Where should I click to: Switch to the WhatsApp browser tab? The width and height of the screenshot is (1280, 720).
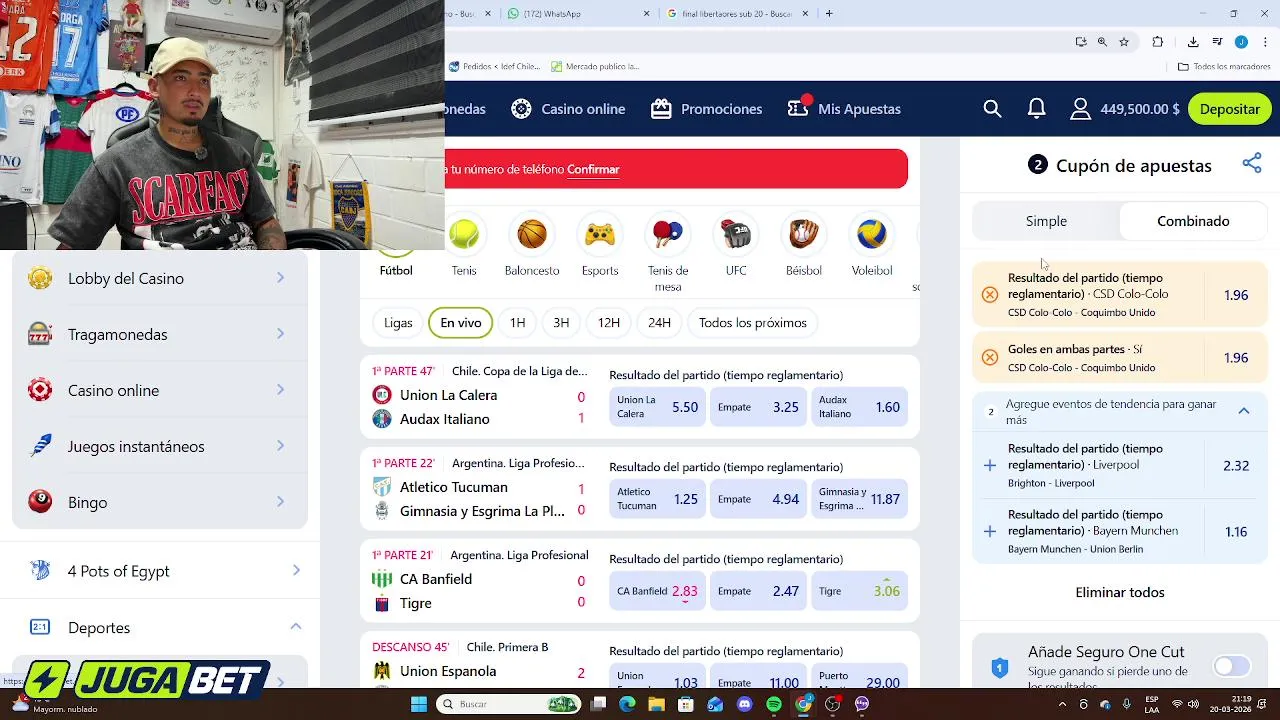578,14
